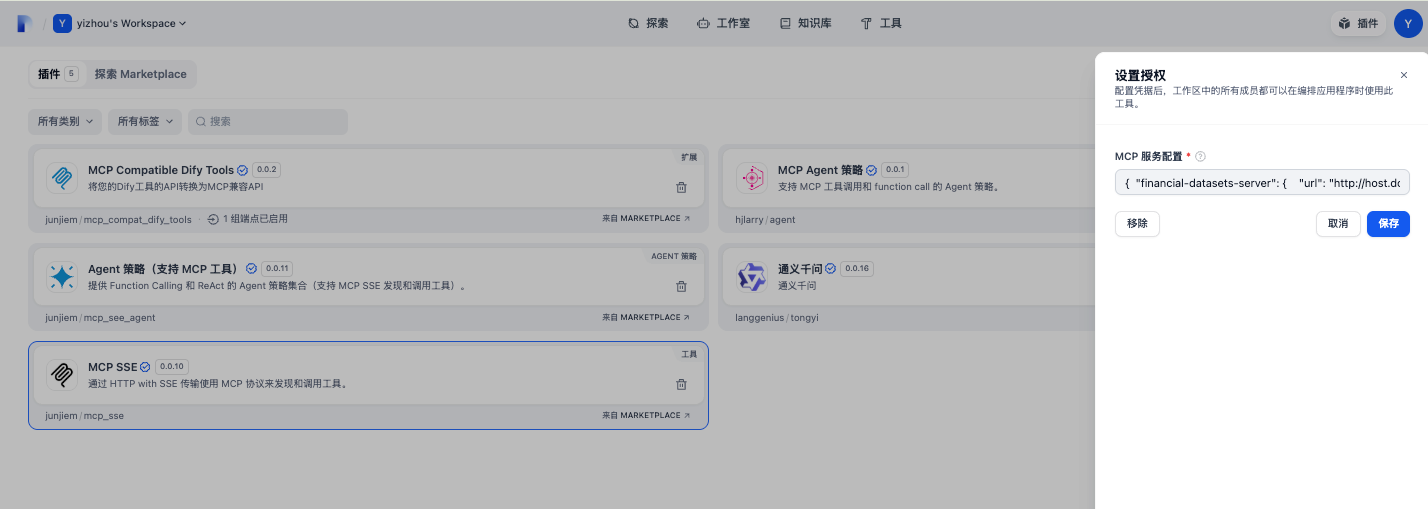Click the blue 保存 save button
Viewport: 1428px width, 509px height.
click(x=1388, y=224)
